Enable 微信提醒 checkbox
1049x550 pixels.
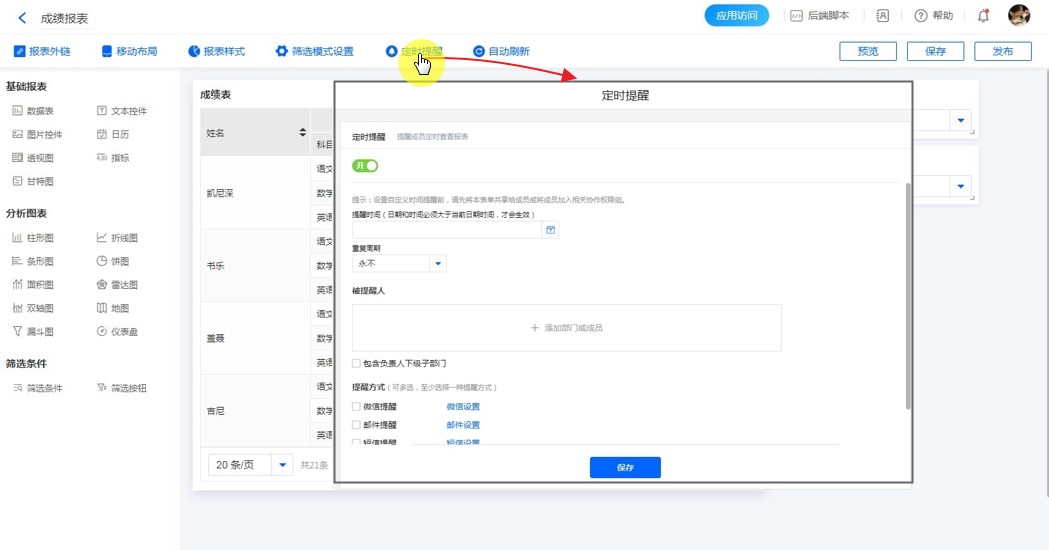click(x=357, y=407)
